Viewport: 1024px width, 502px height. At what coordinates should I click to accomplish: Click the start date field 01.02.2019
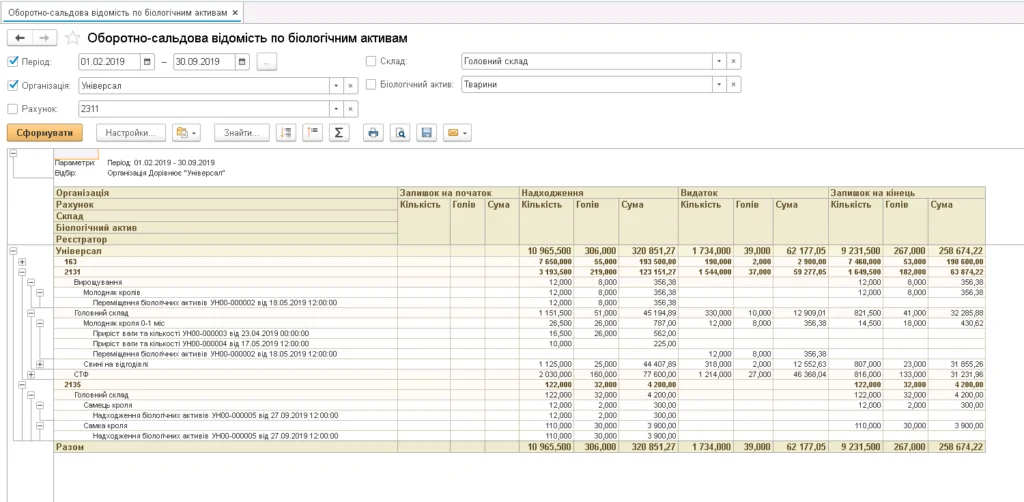click(109, 62)
